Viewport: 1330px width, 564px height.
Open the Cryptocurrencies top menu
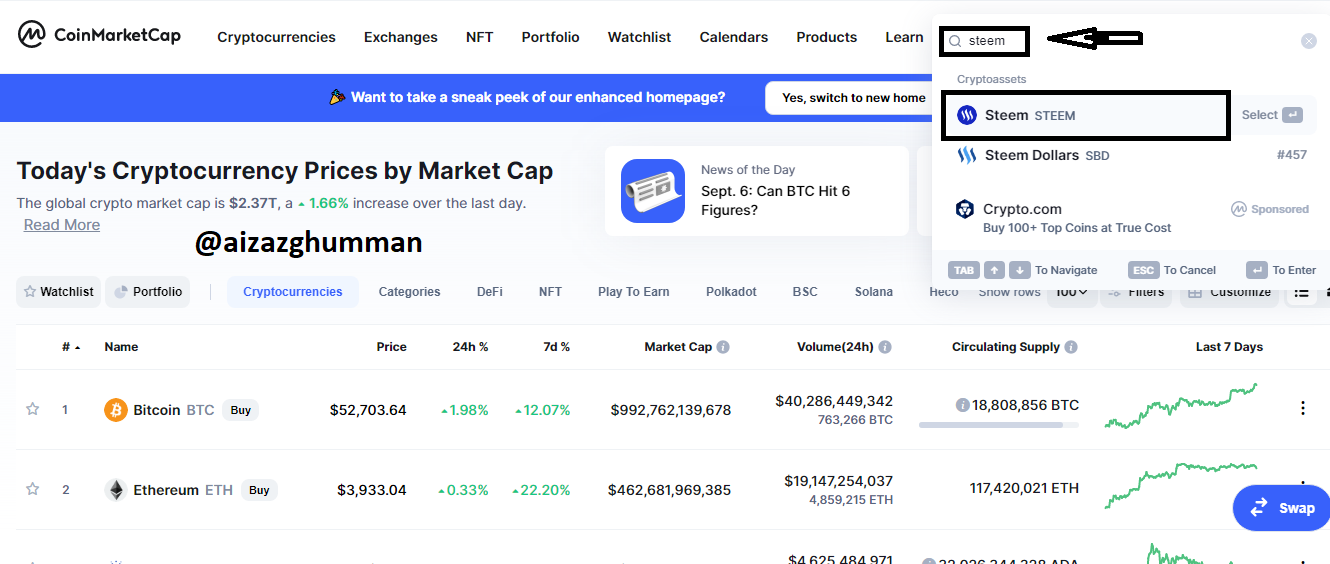(x=276, y=37)
